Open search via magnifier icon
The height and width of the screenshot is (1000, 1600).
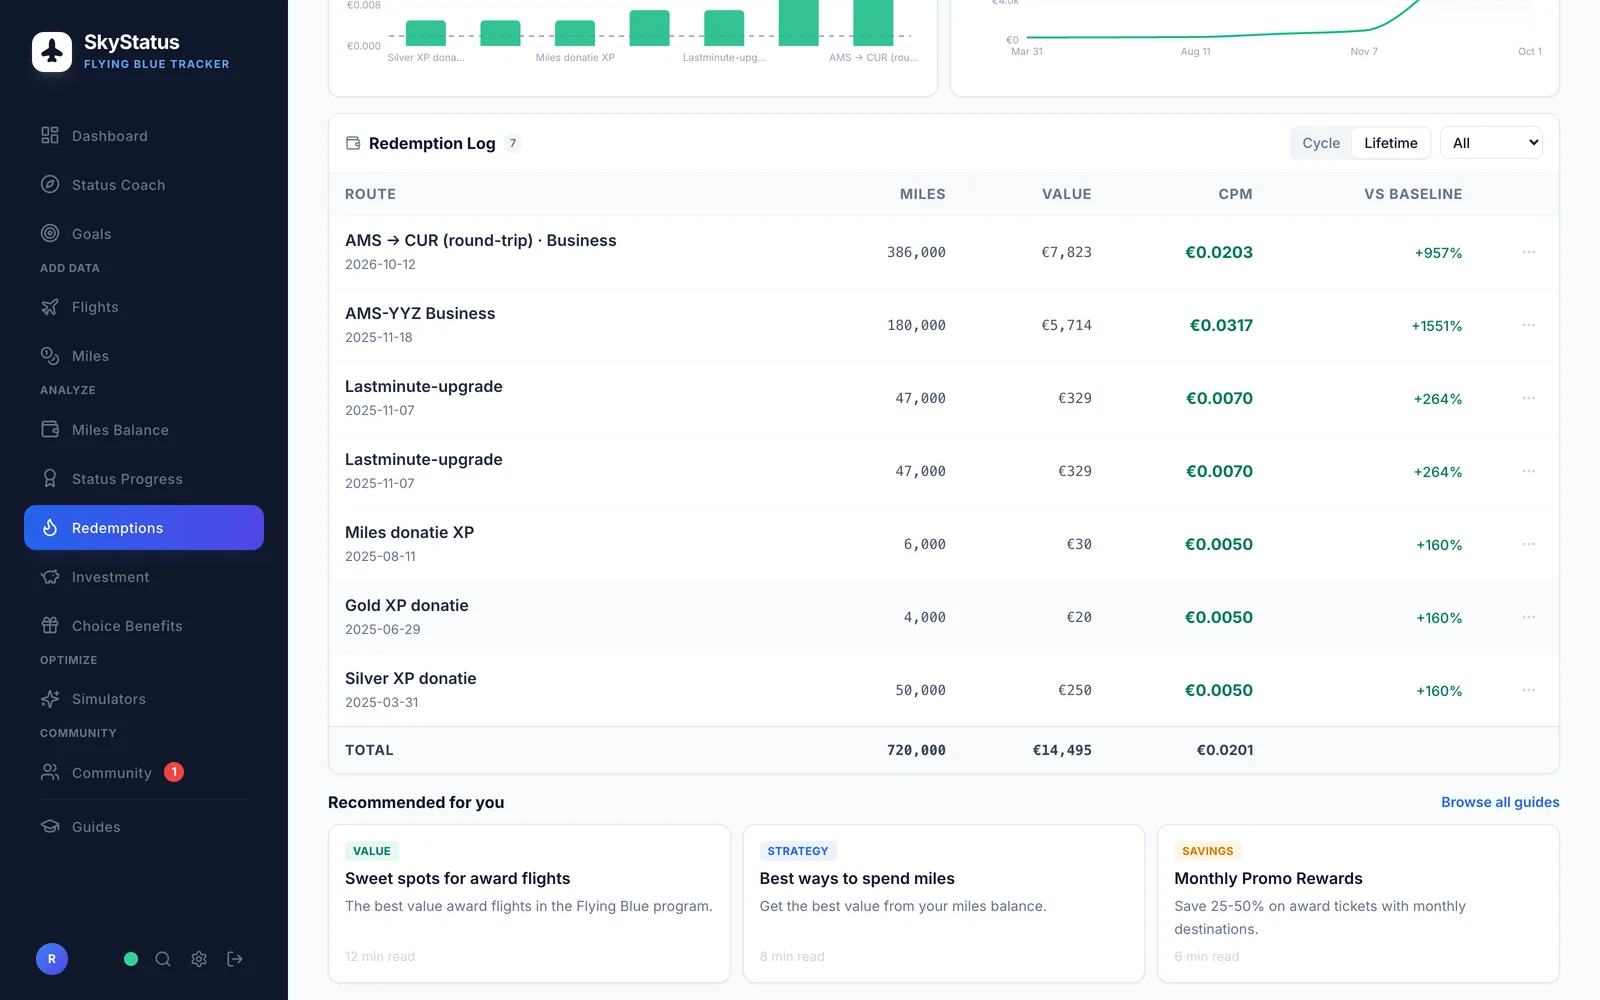pyautogui.click(x=163, y=959)
